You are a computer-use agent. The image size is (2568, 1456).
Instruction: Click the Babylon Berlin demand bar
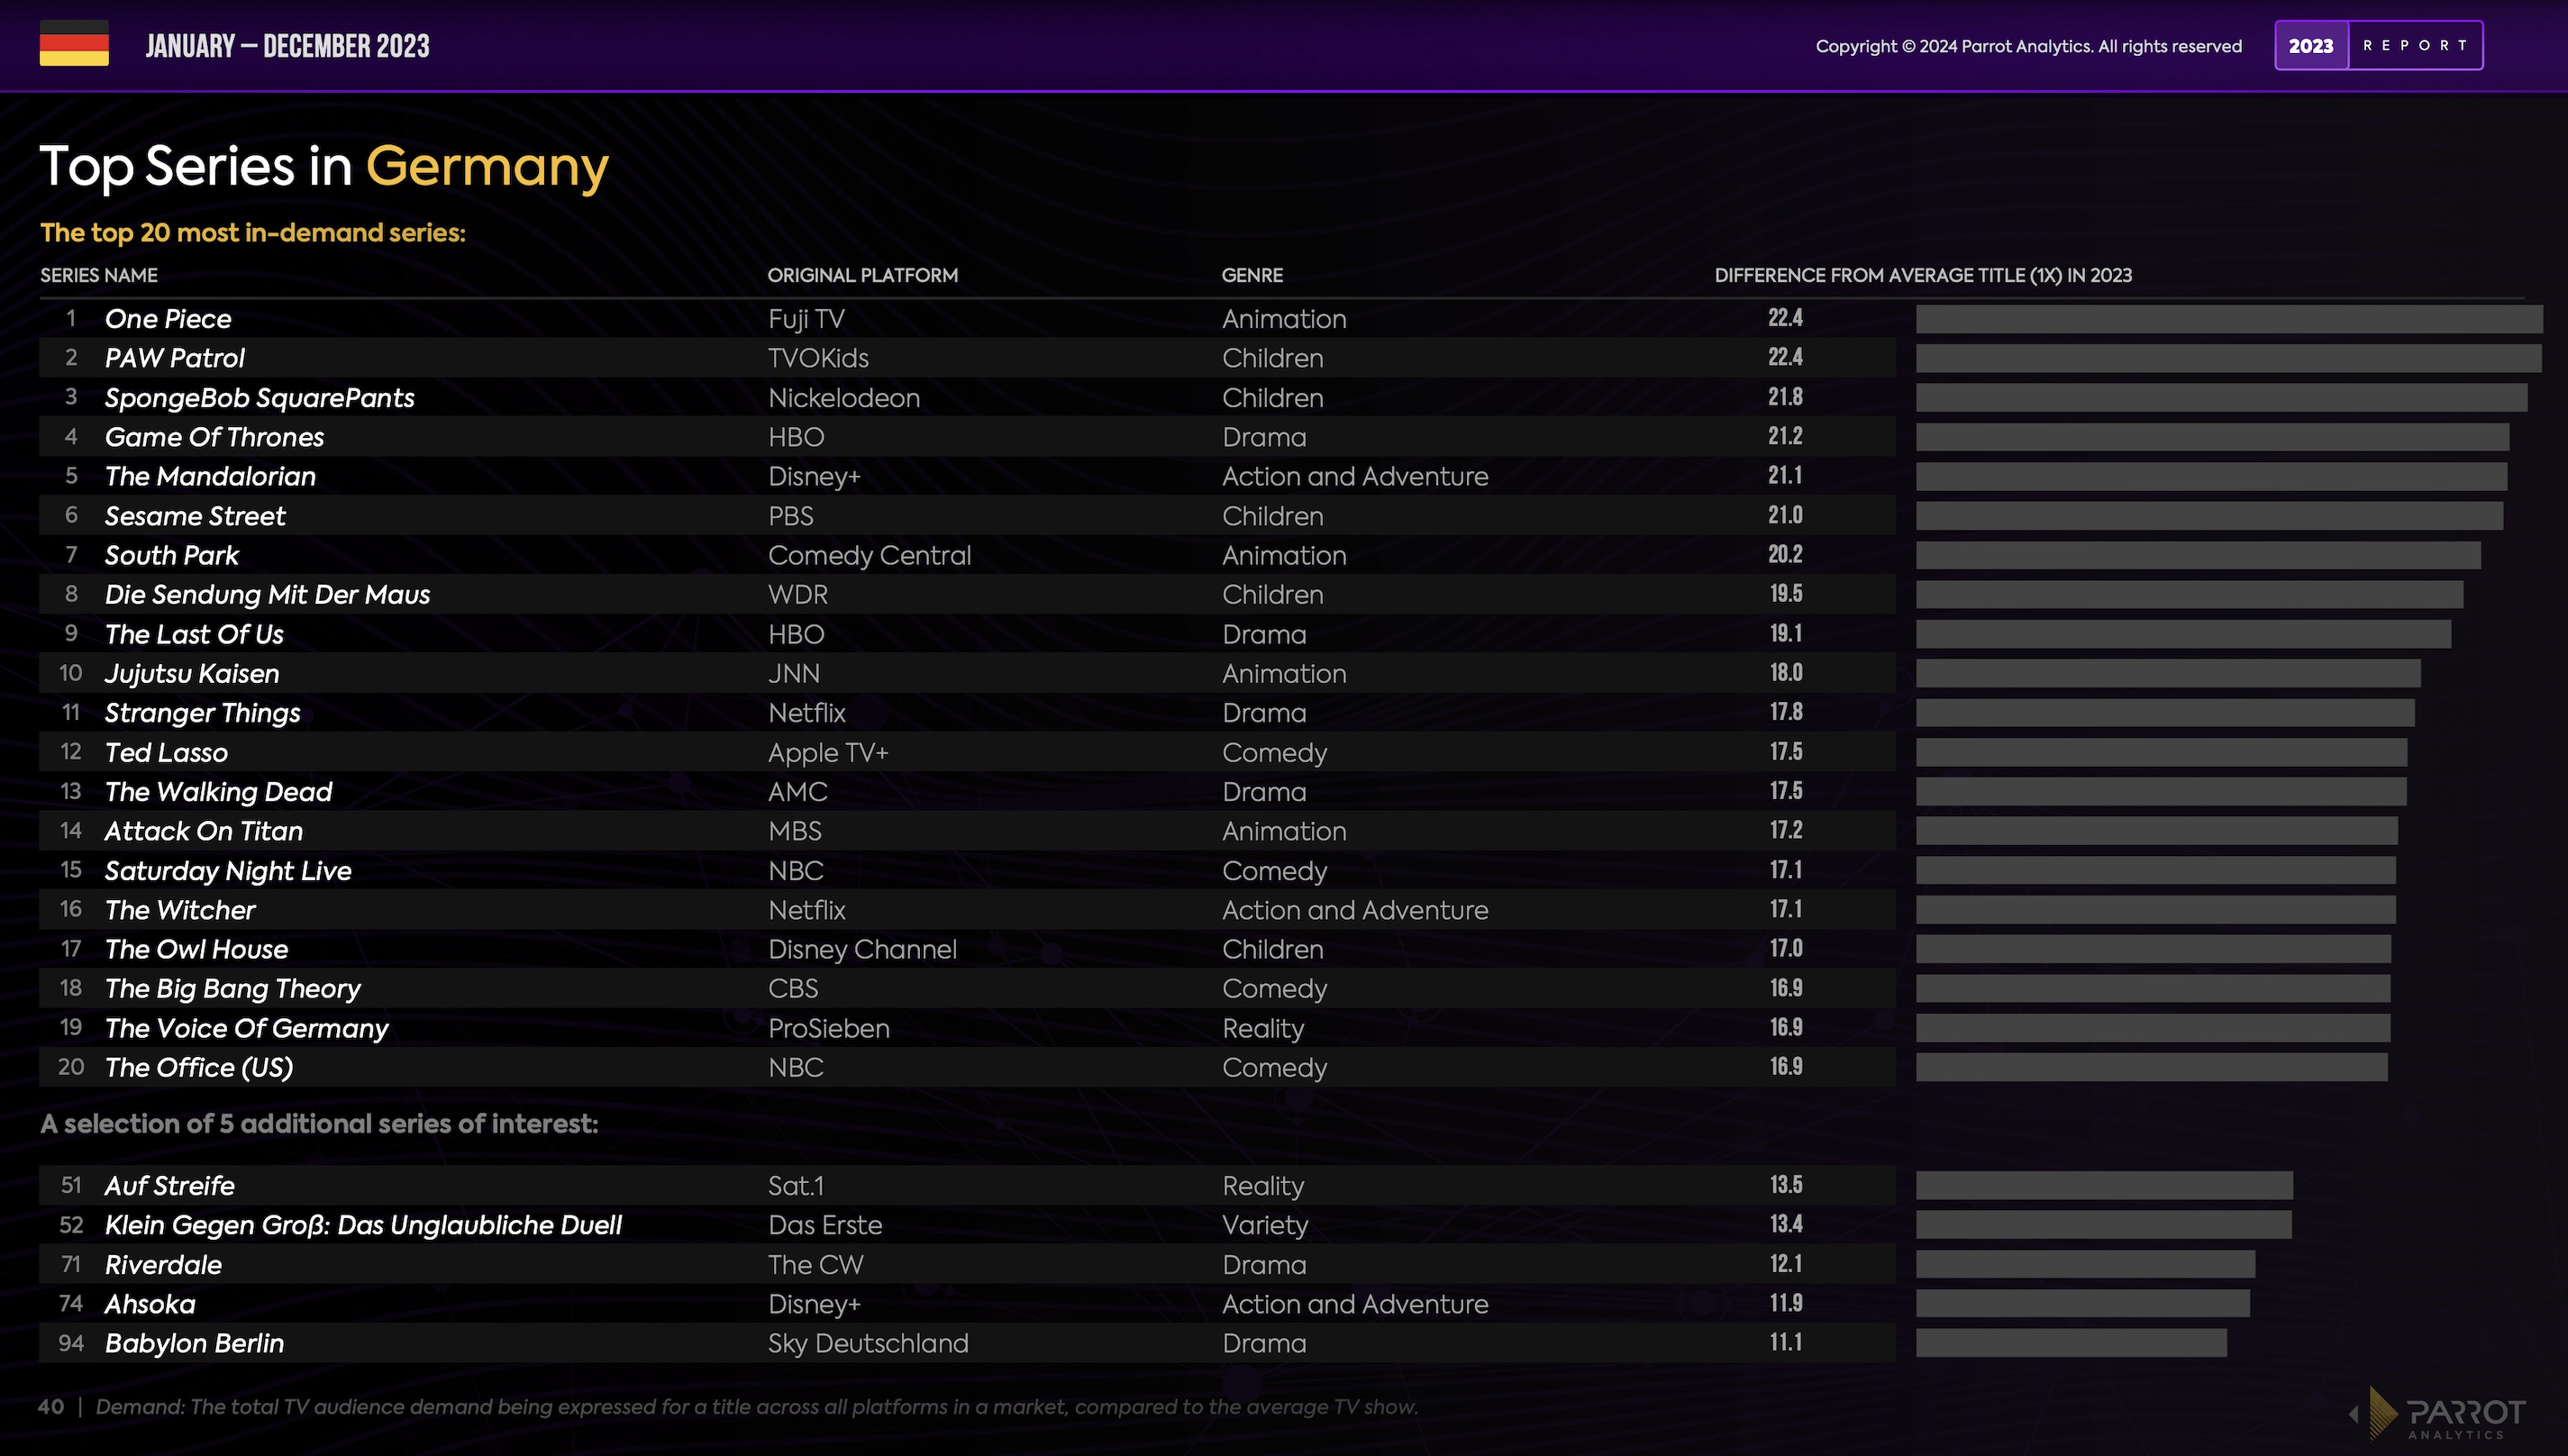tap(2071, 1343)
